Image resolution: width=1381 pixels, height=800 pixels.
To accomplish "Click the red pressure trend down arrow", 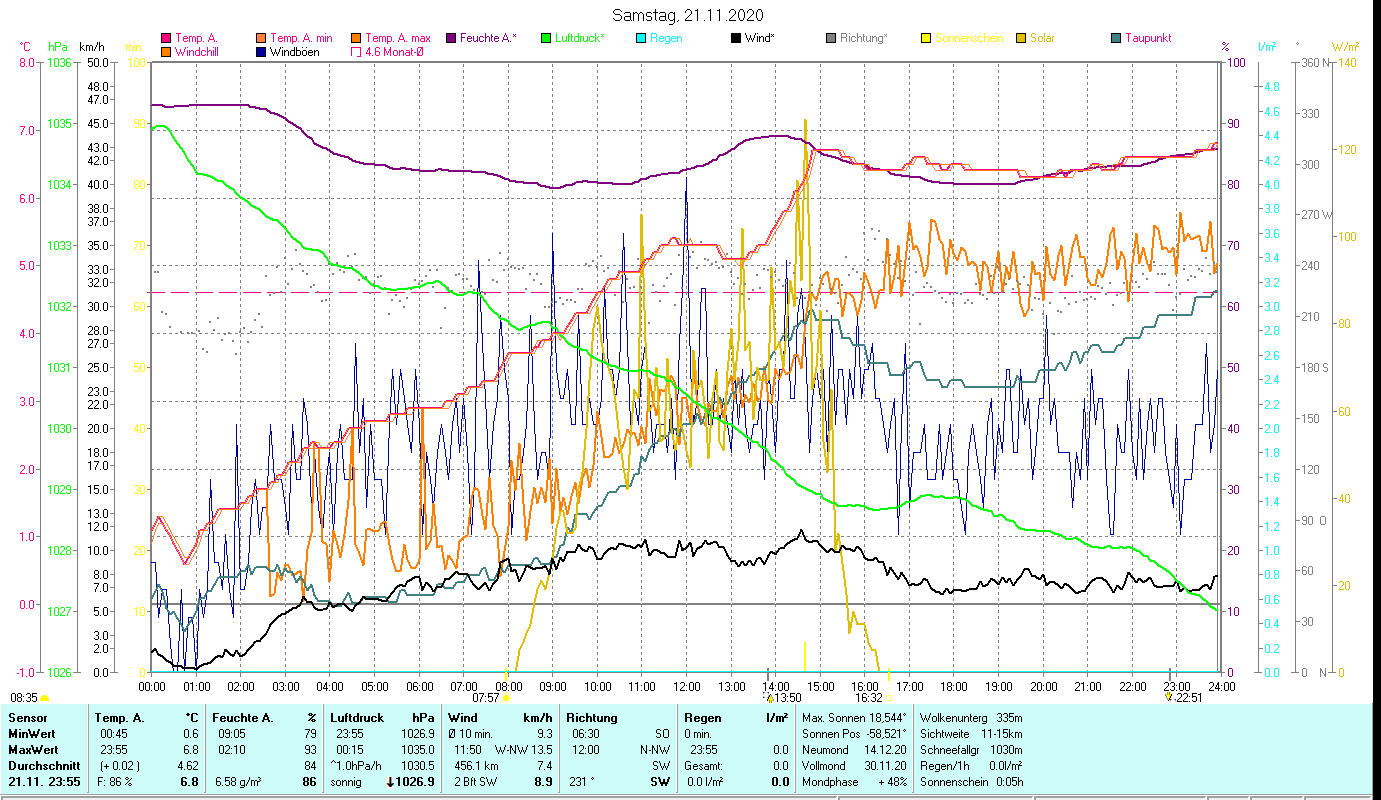I will [391, 781].
